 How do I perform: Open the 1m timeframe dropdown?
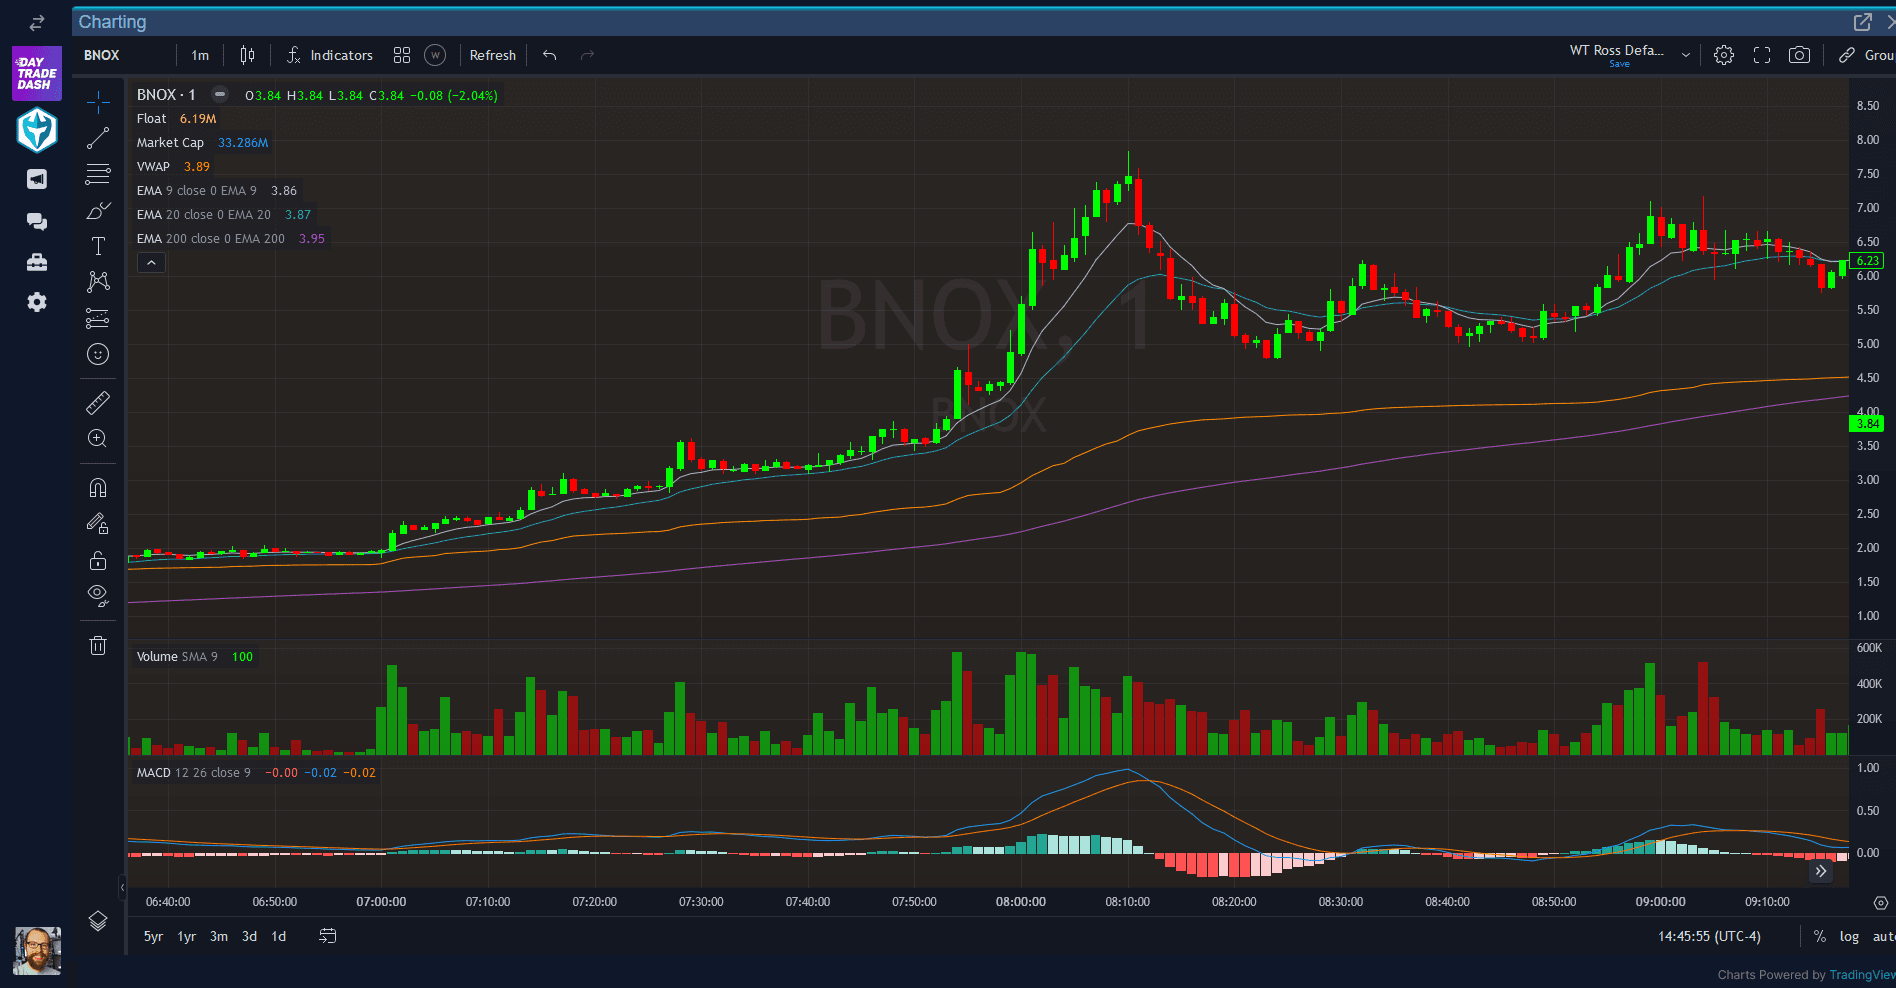tap(199, 55)
